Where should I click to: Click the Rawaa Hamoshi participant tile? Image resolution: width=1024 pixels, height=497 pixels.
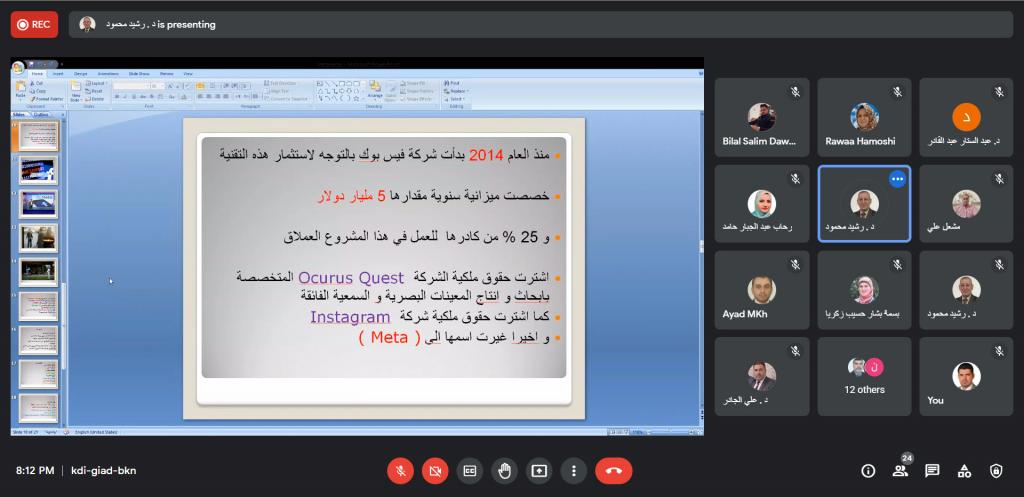coord(864,118)
